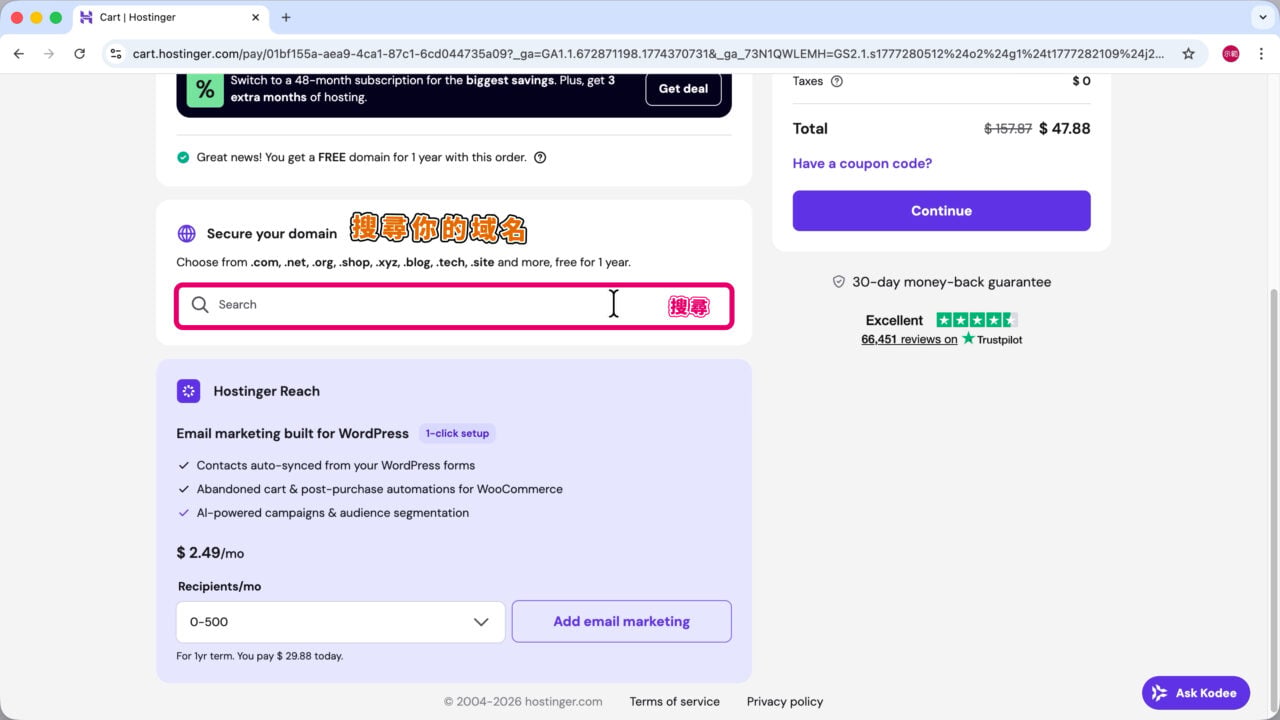Bookmark this page with the star icon
Image resolution: width=1280 pixels, height=720 pixels.
[x=1188, y=54]
